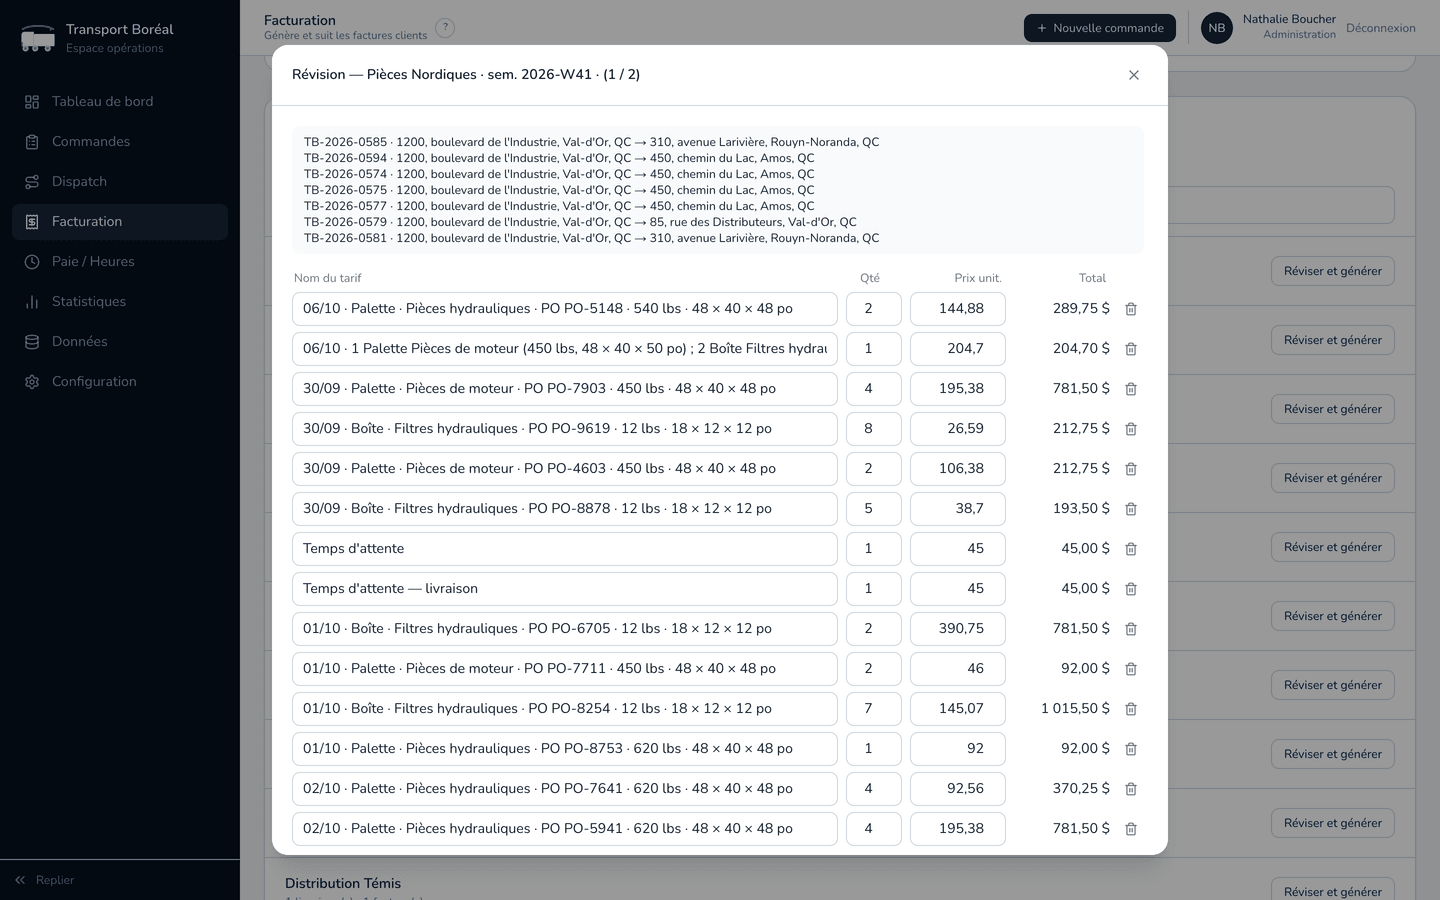Viewport: 1440px width, 900px height.
Task: Edit the "Pièces de moteur (450 lbs" tariff name
Action: point(565,349)
